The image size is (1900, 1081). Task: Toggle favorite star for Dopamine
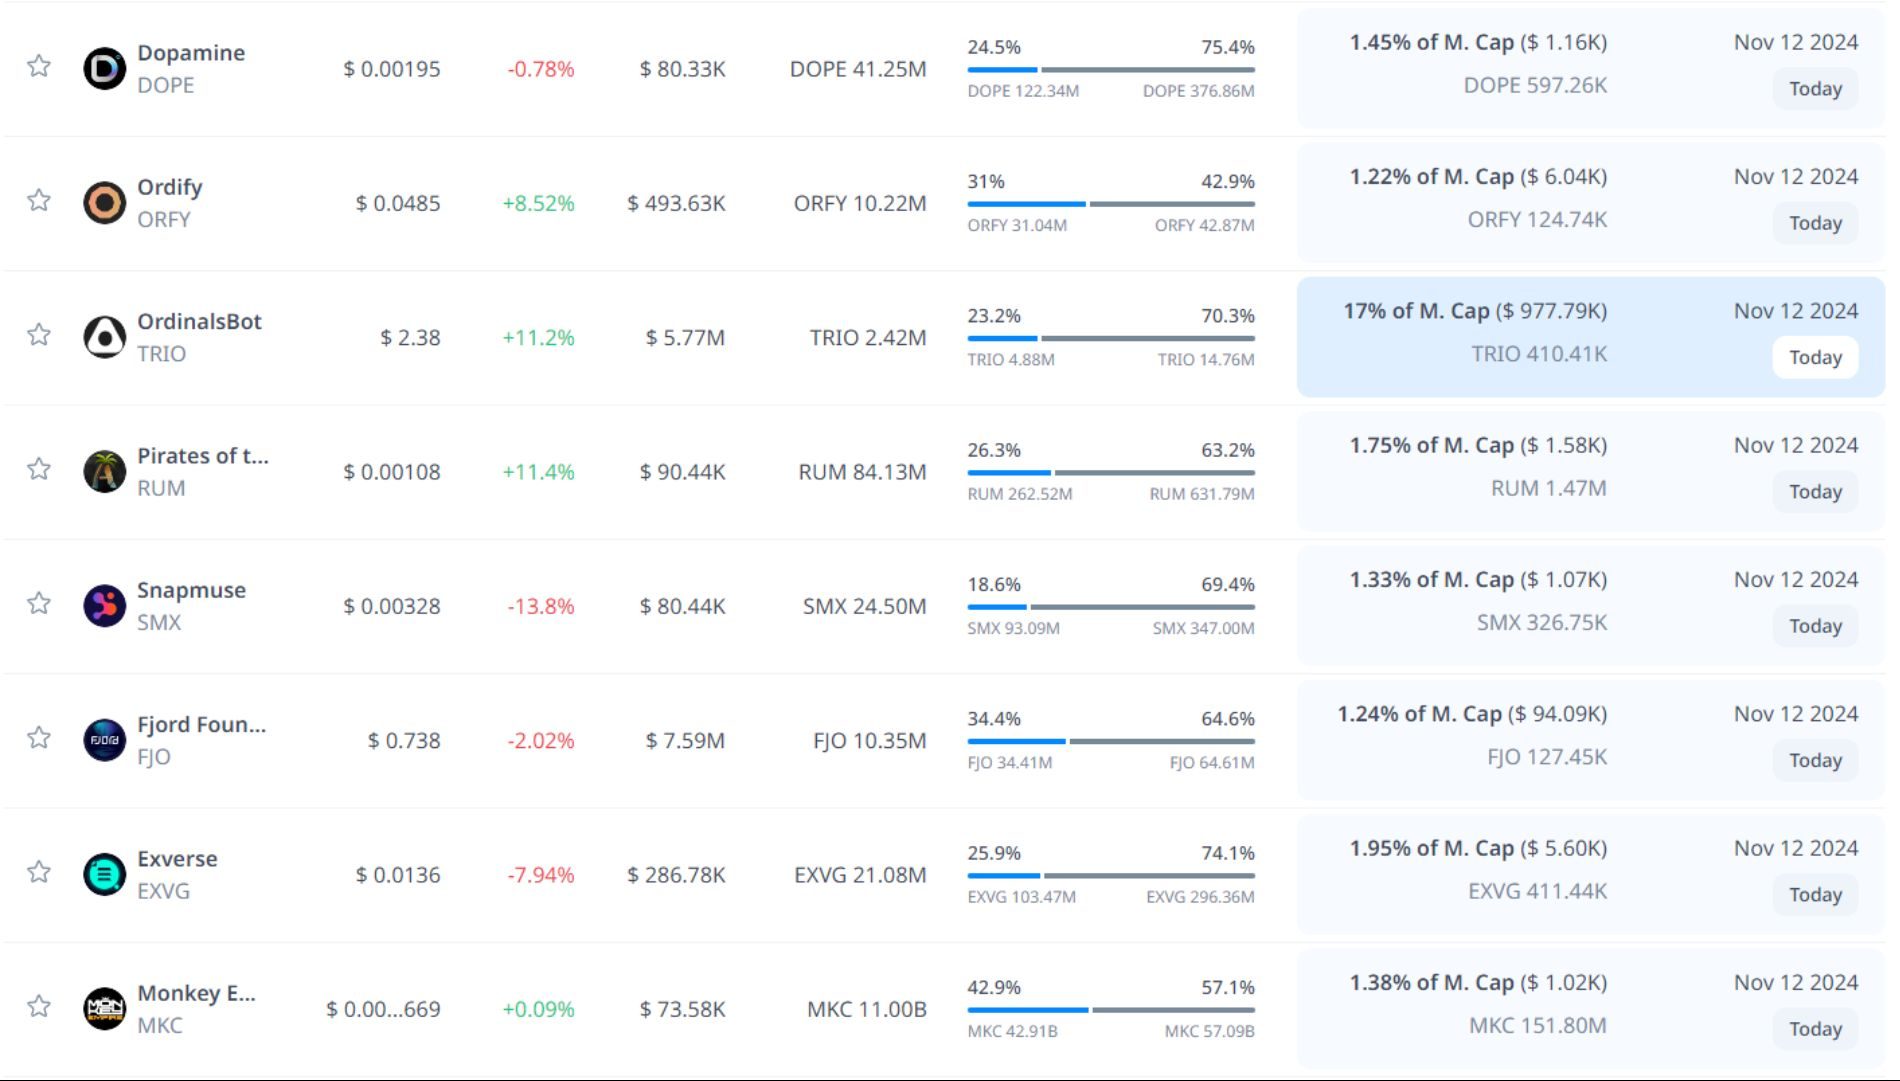[x=39, y=66]
